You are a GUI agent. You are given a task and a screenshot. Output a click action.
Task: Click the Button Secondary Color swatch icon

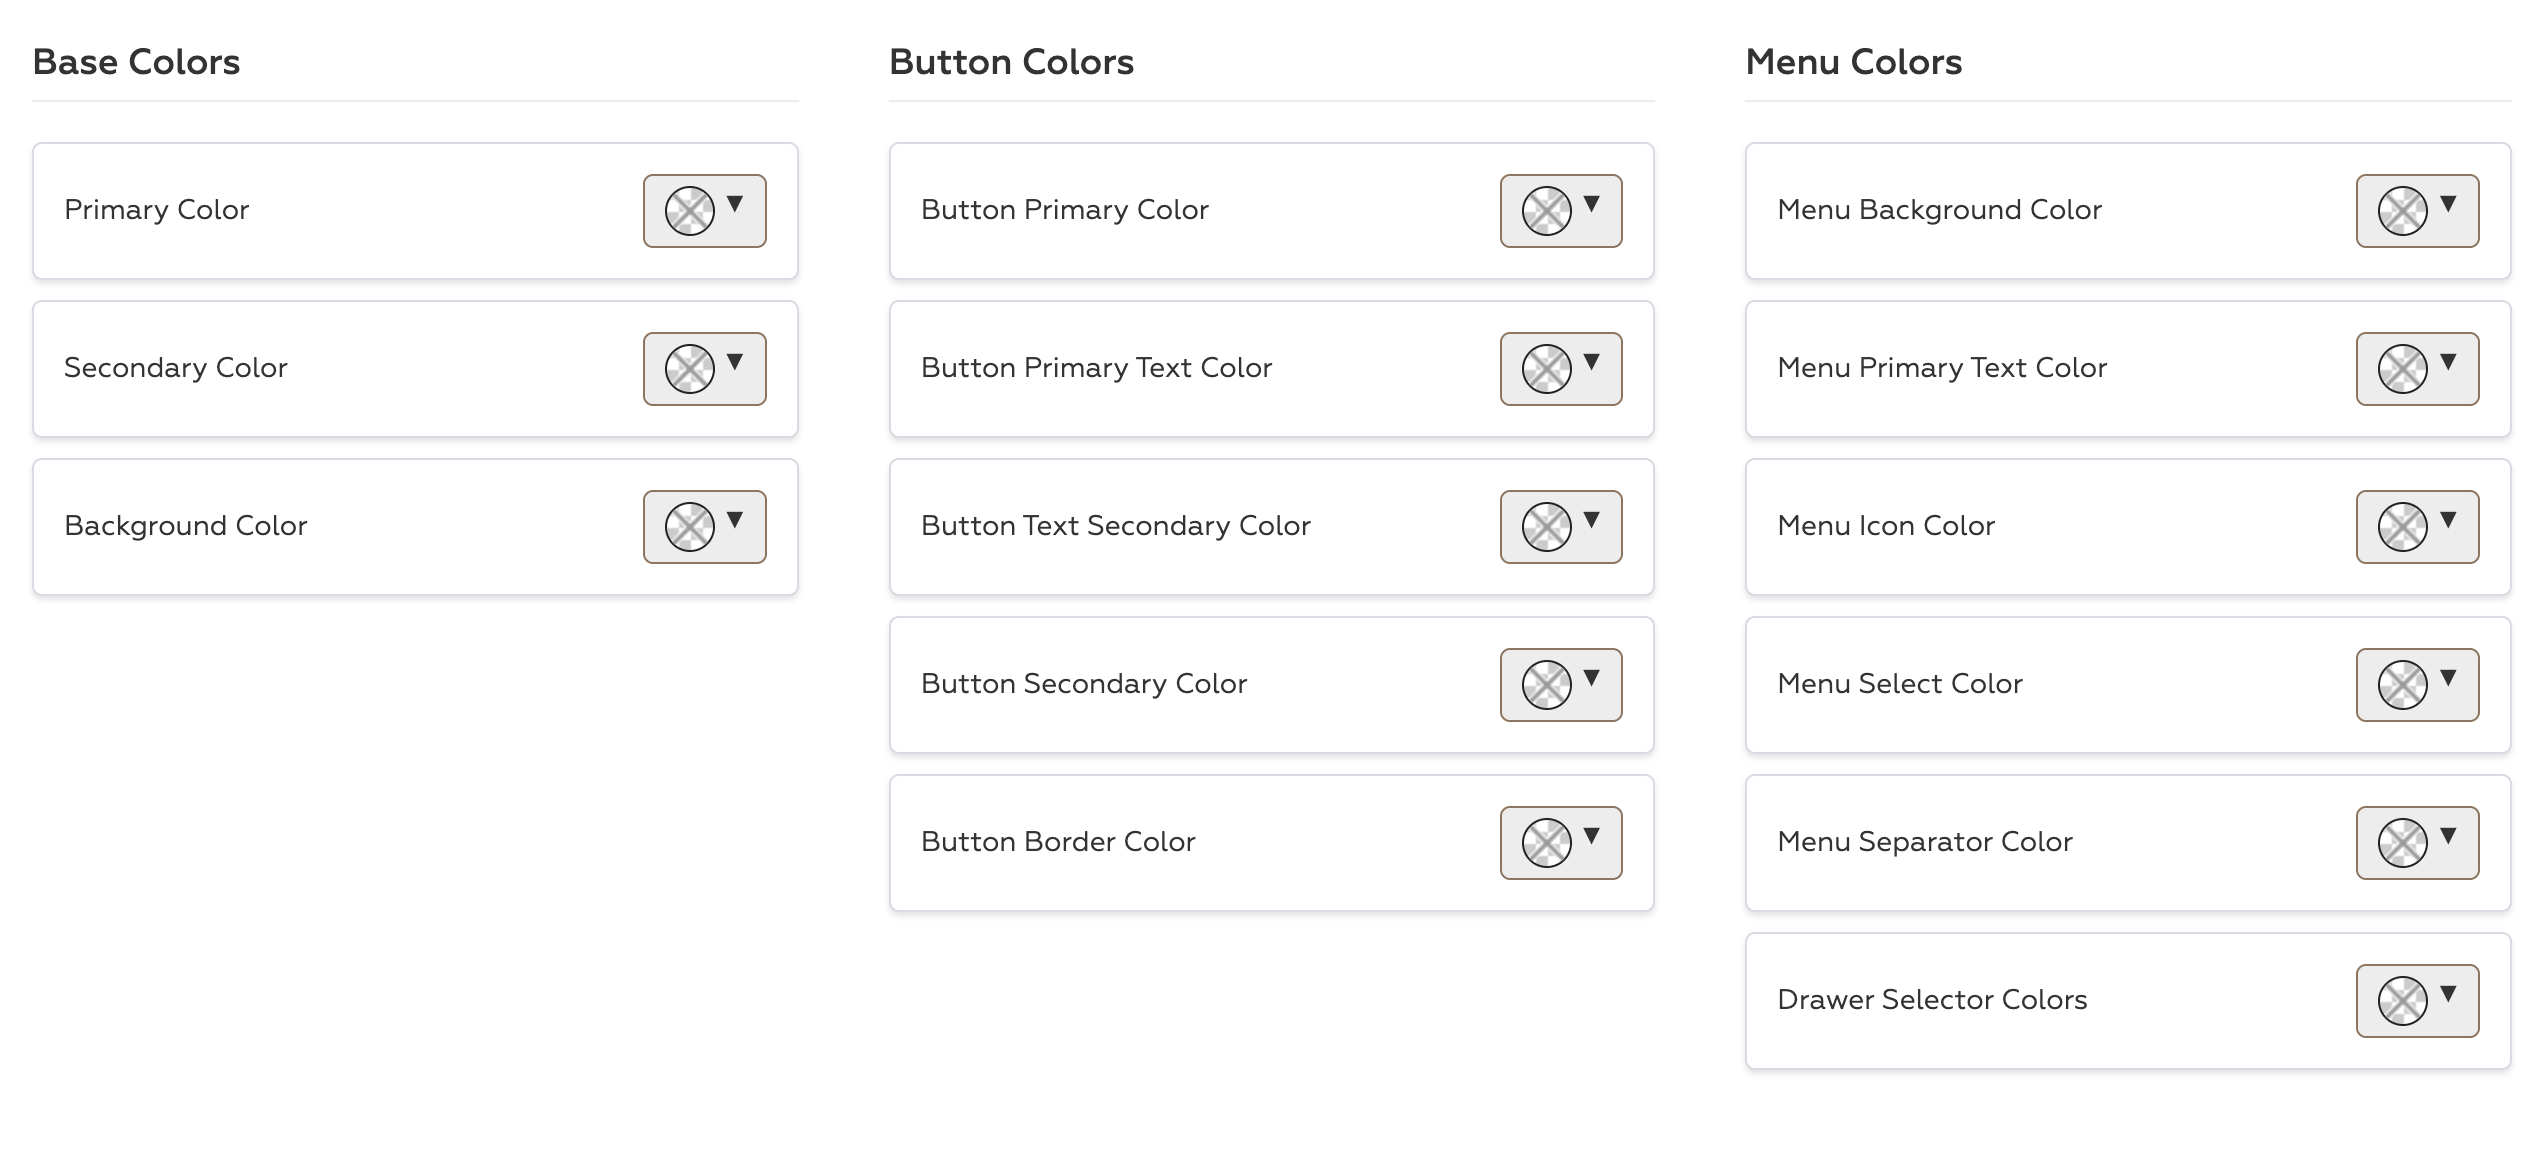[x=1546, y=685]
